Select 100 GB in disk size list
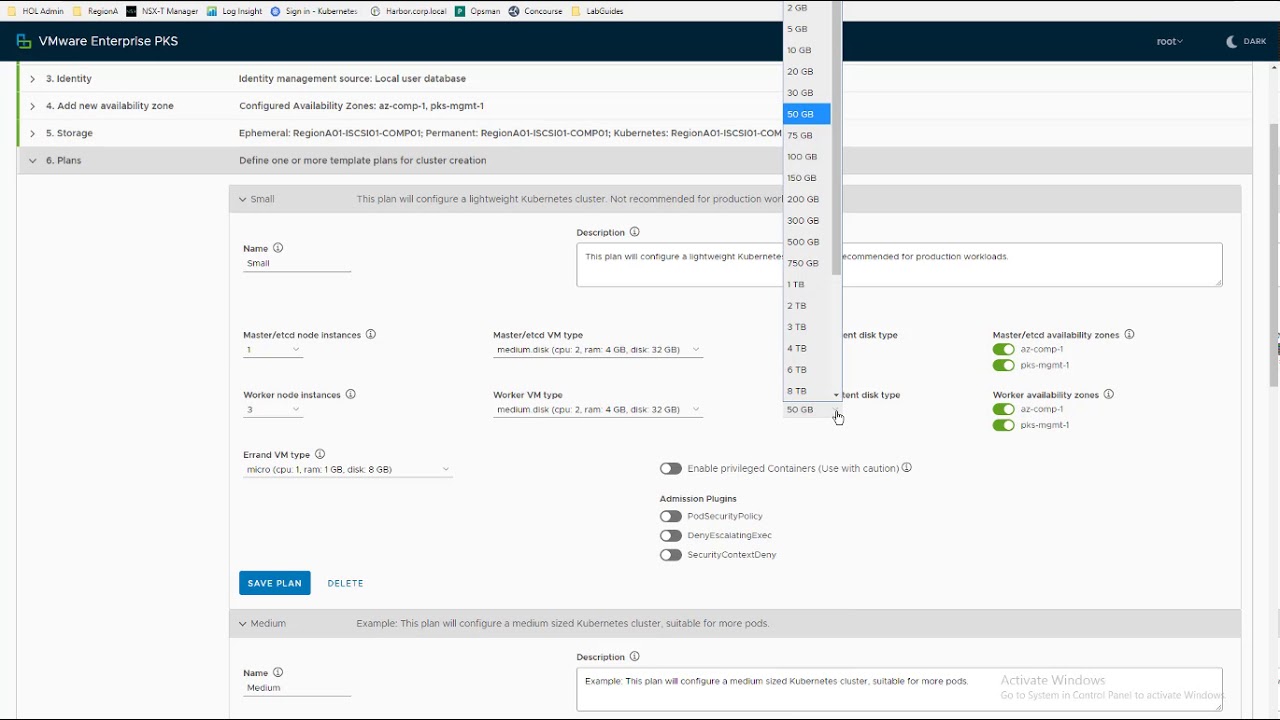 [807, 157]
